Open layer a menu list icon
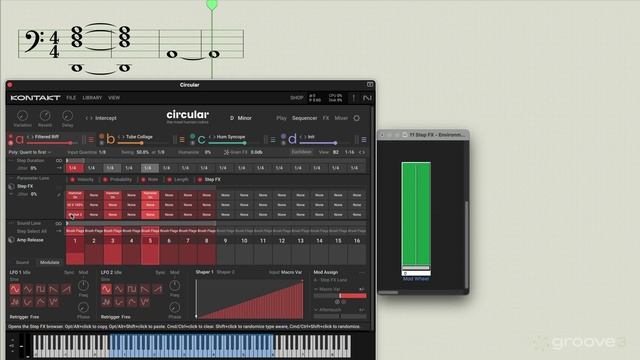 click(x=91, y=140)
